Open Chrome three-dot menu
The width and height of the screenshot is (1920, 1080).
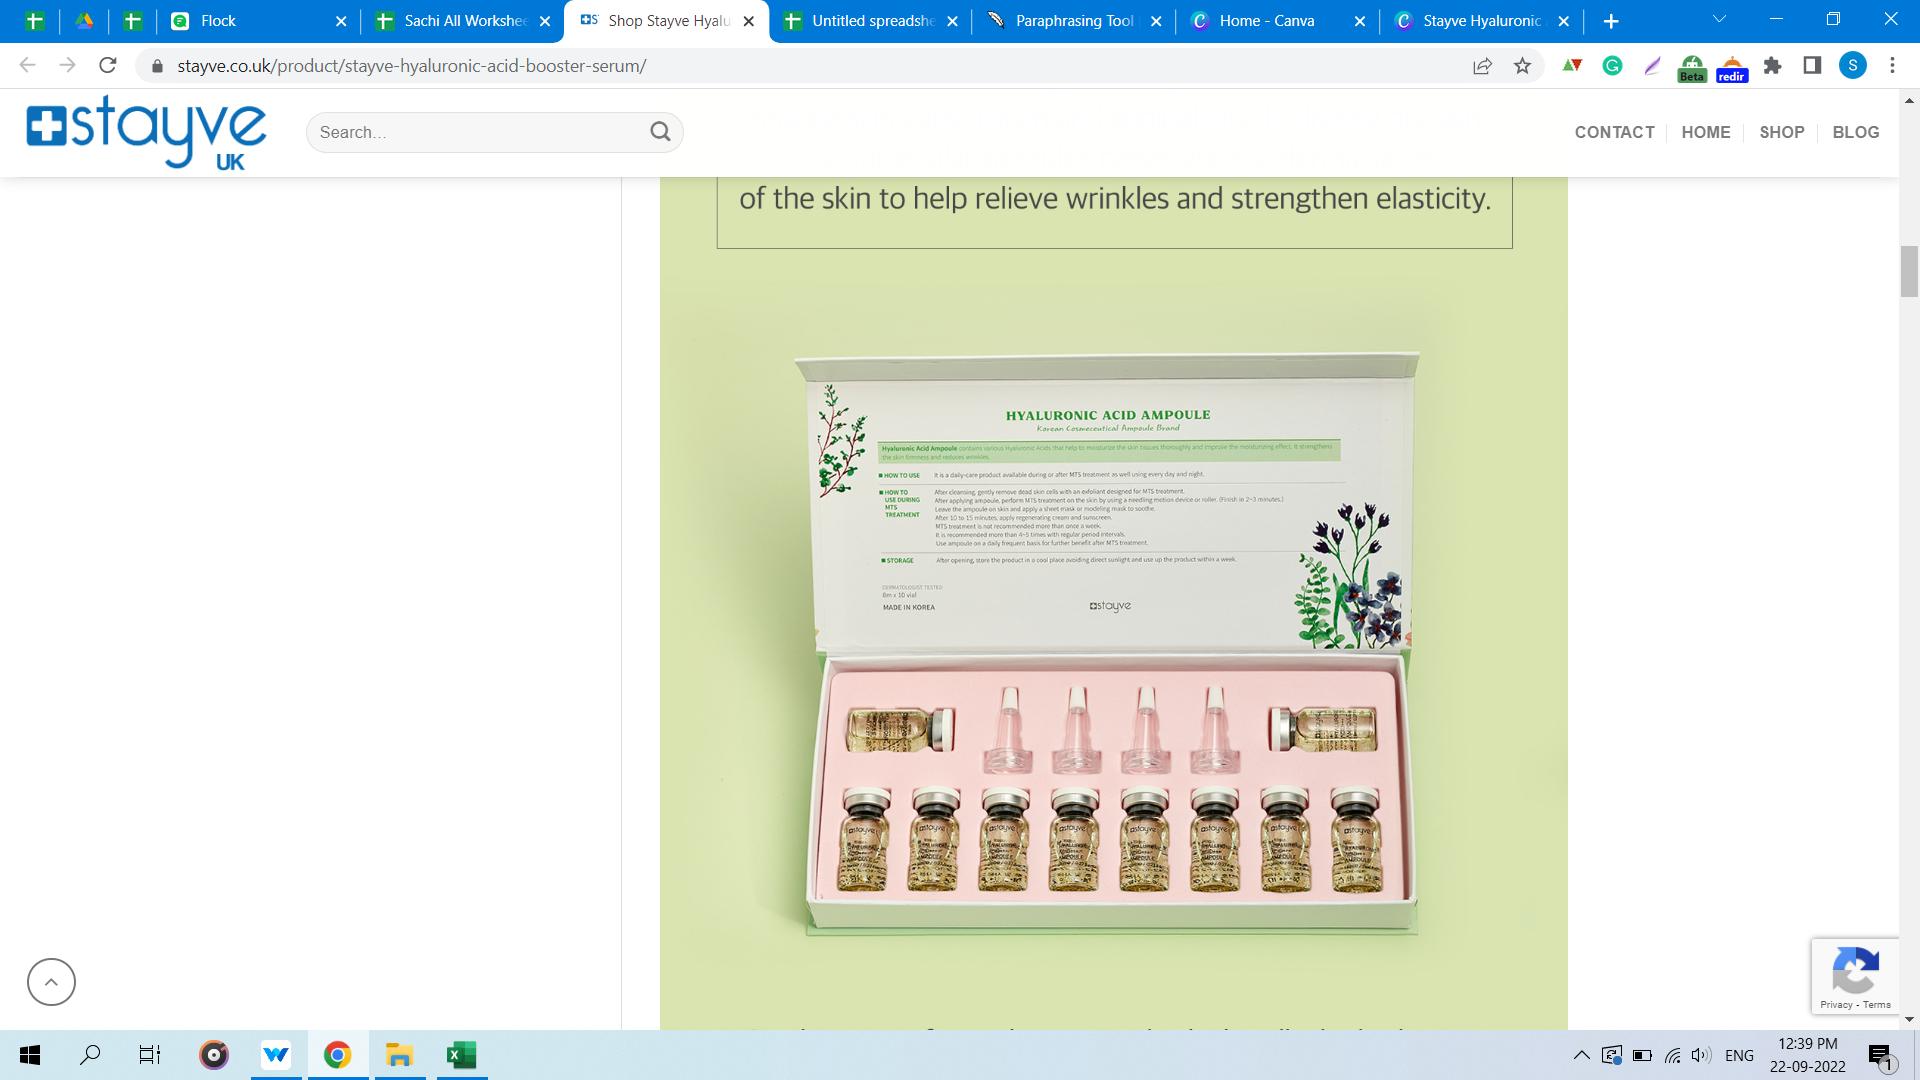pos(1892,66)
